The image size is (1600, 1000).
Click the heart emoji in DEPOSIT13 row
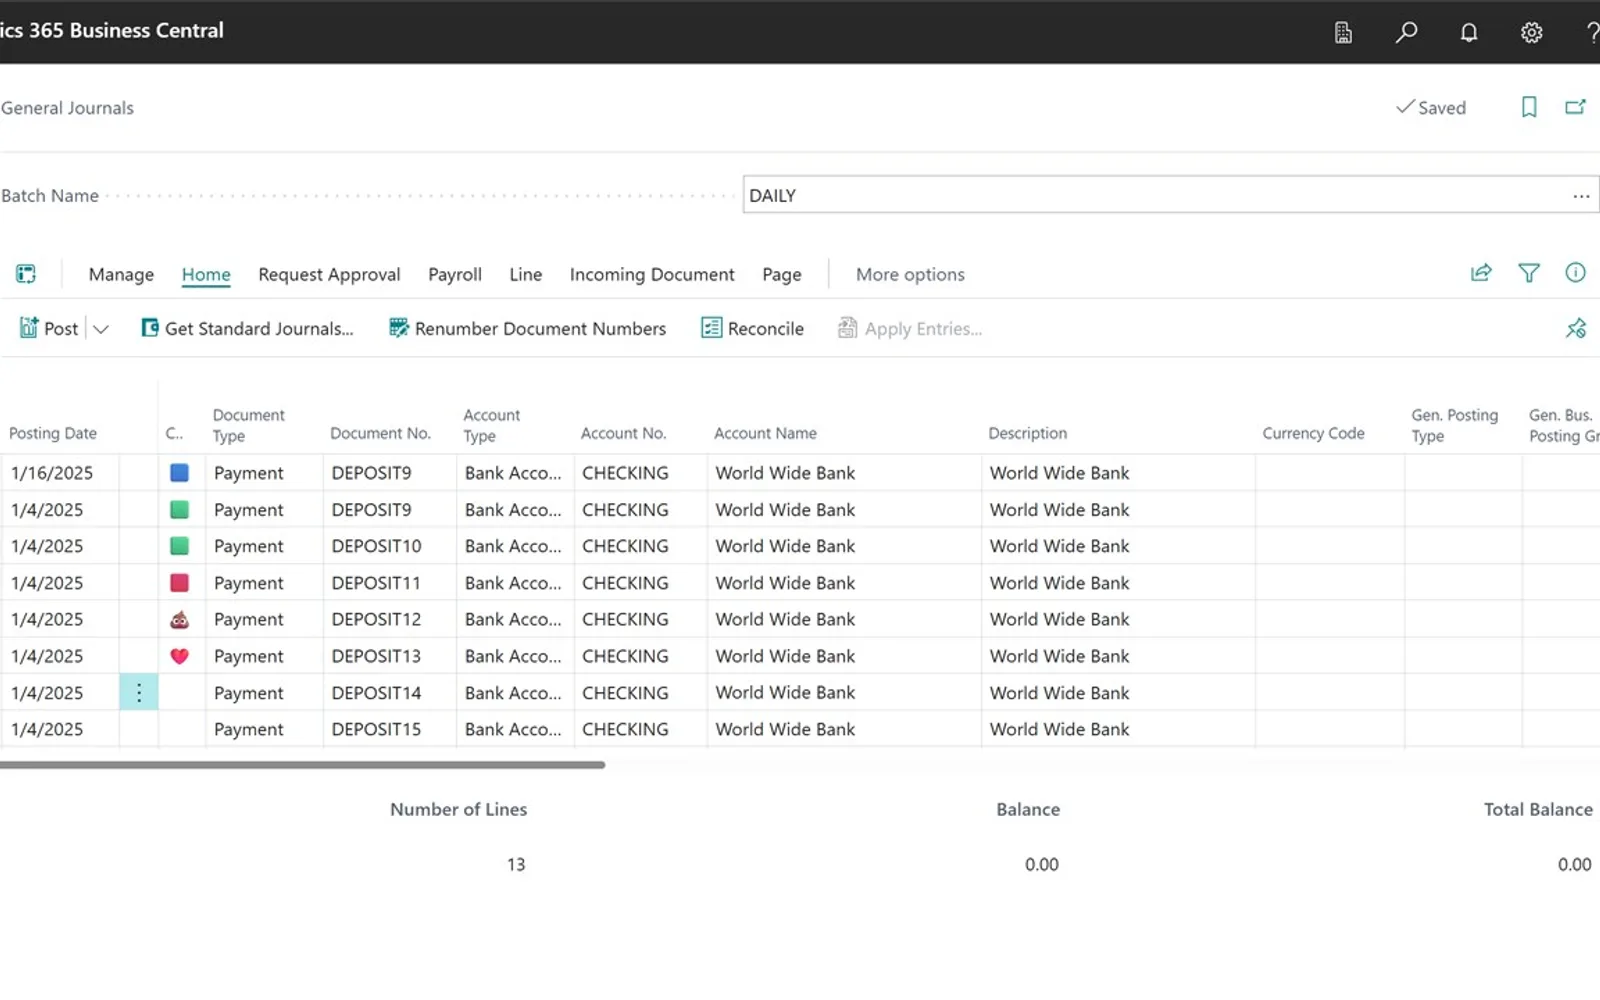180,656
